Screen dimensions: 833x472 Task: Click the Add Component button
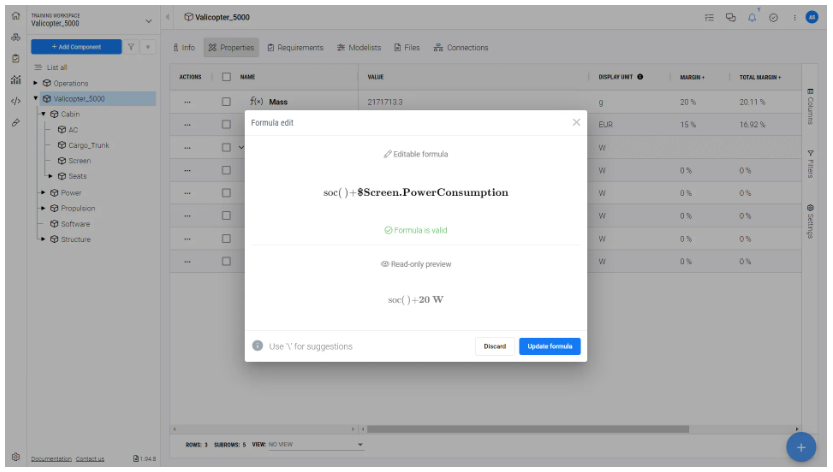[x=76, y=47]
